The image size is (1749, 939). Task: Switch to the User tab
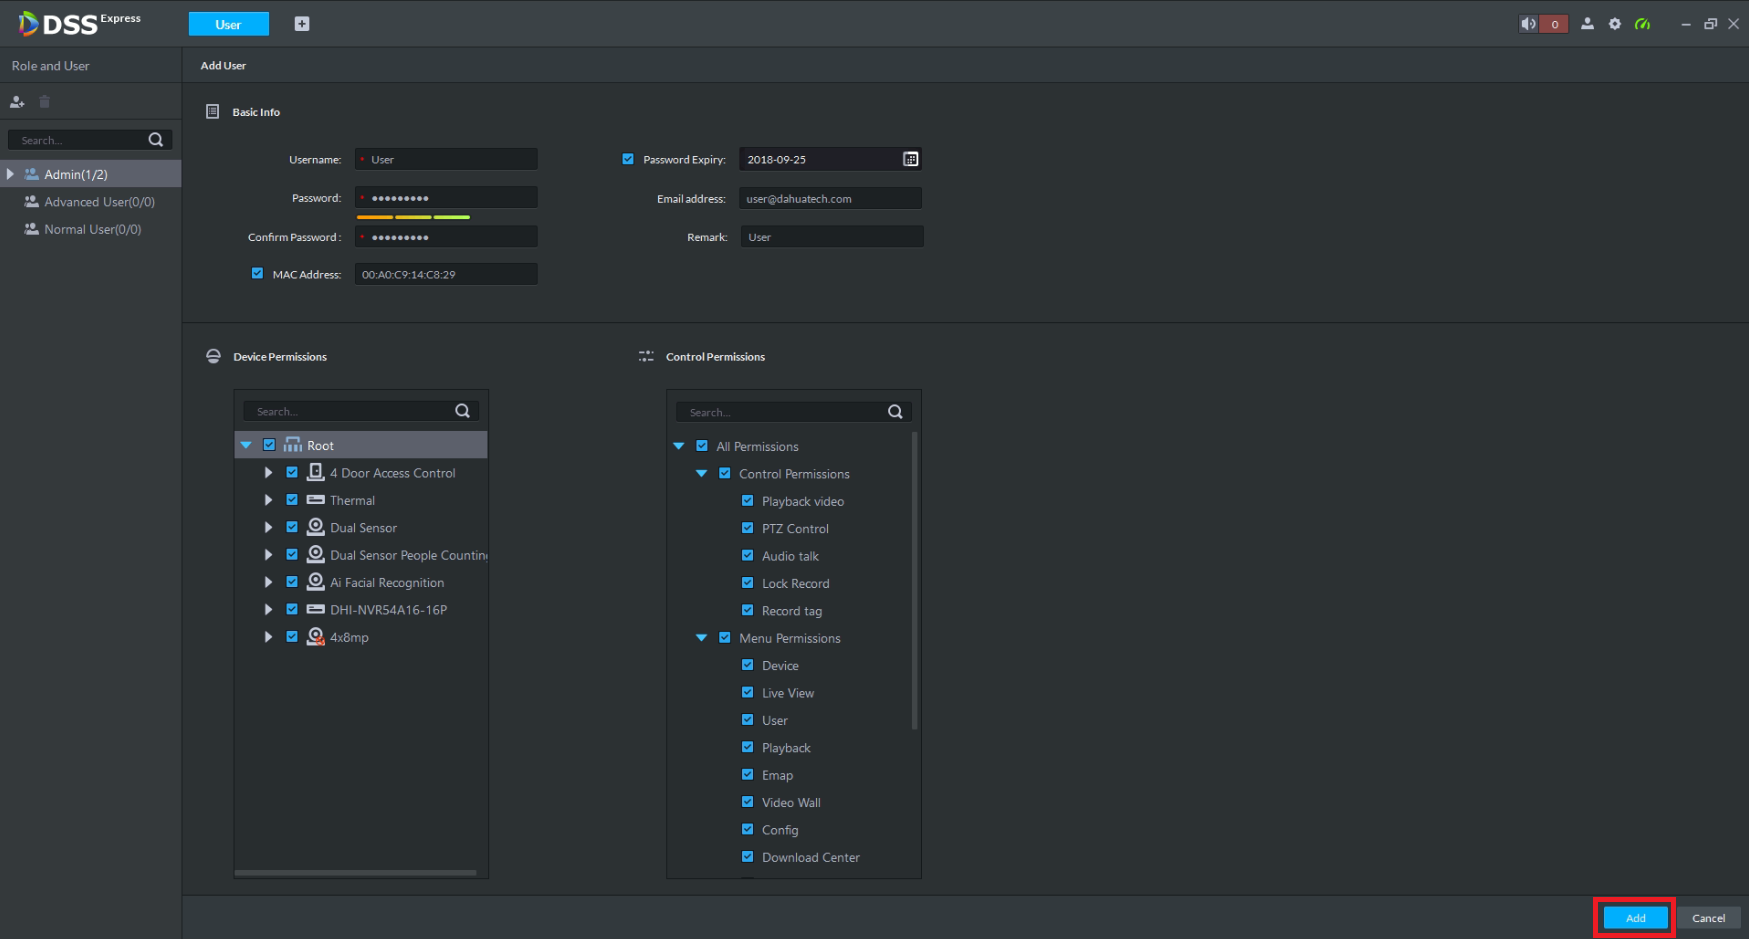[x=228, y=24]
